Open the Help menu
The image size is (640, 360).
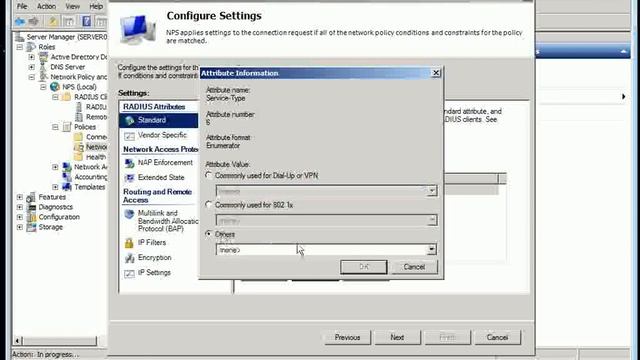coord(96,6)
